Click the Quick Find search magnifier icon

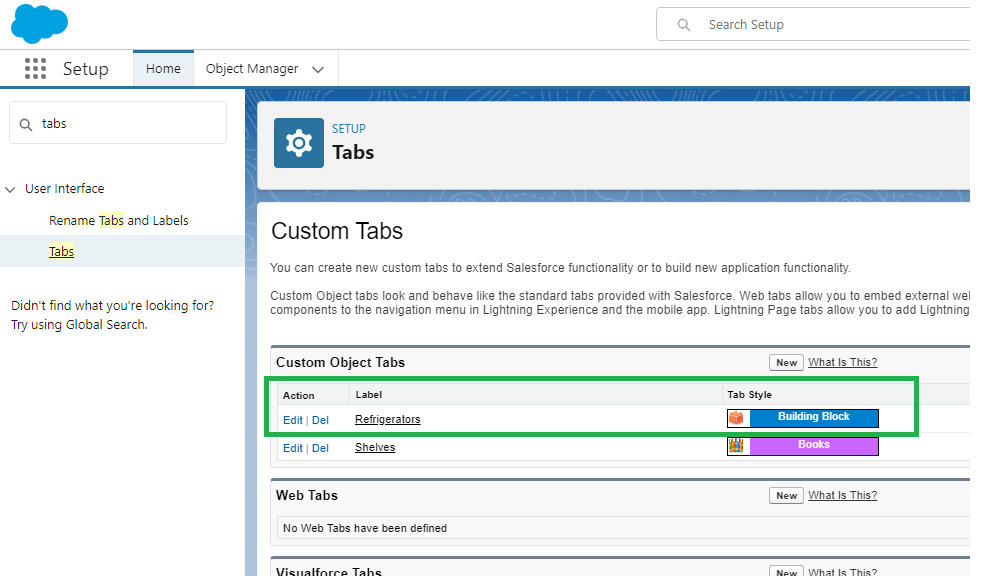point(26,124)
